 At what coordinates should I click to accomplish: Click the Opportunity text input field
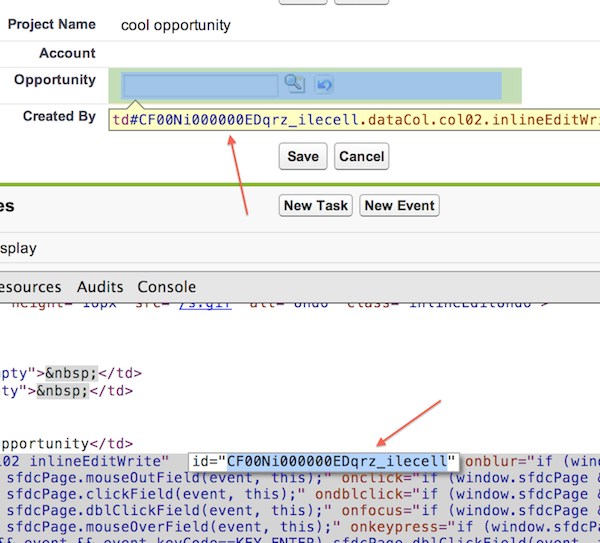(x=200, y=85)
